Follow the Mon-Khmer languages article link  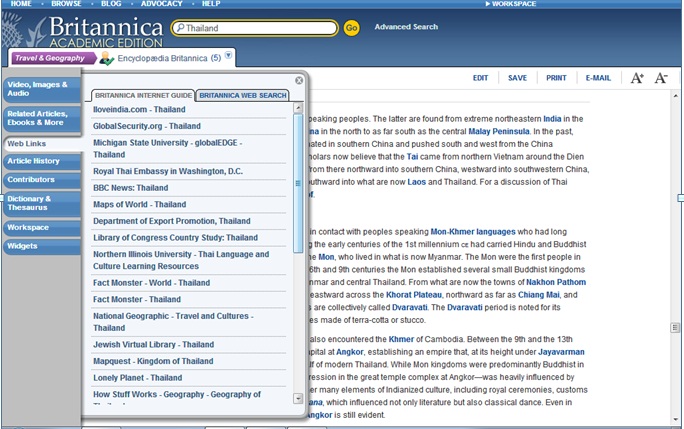473,232
